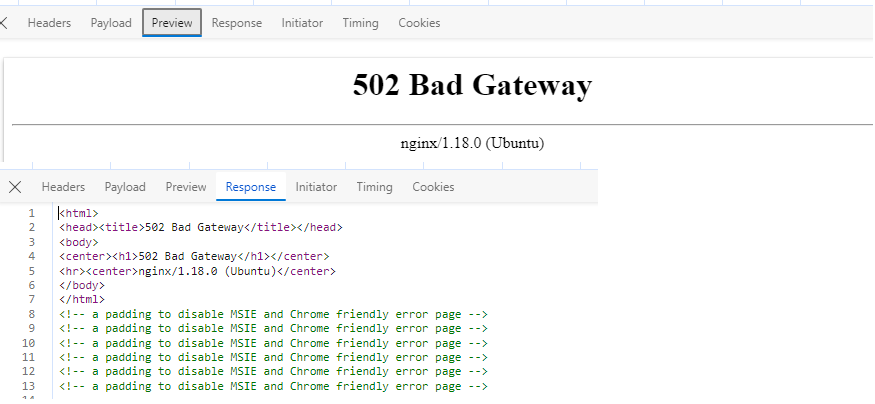Image resolution: width=875 pixels, height=404 pixels.
Task: Switch to Preview tab beside active Response tab
Action: coord(186,187)
